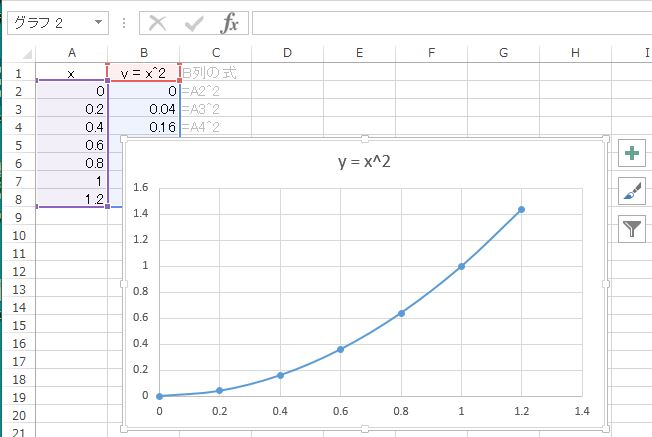Click inside the Name Box showing グラフ 2
652x437 pixels.
click(50, 23)
